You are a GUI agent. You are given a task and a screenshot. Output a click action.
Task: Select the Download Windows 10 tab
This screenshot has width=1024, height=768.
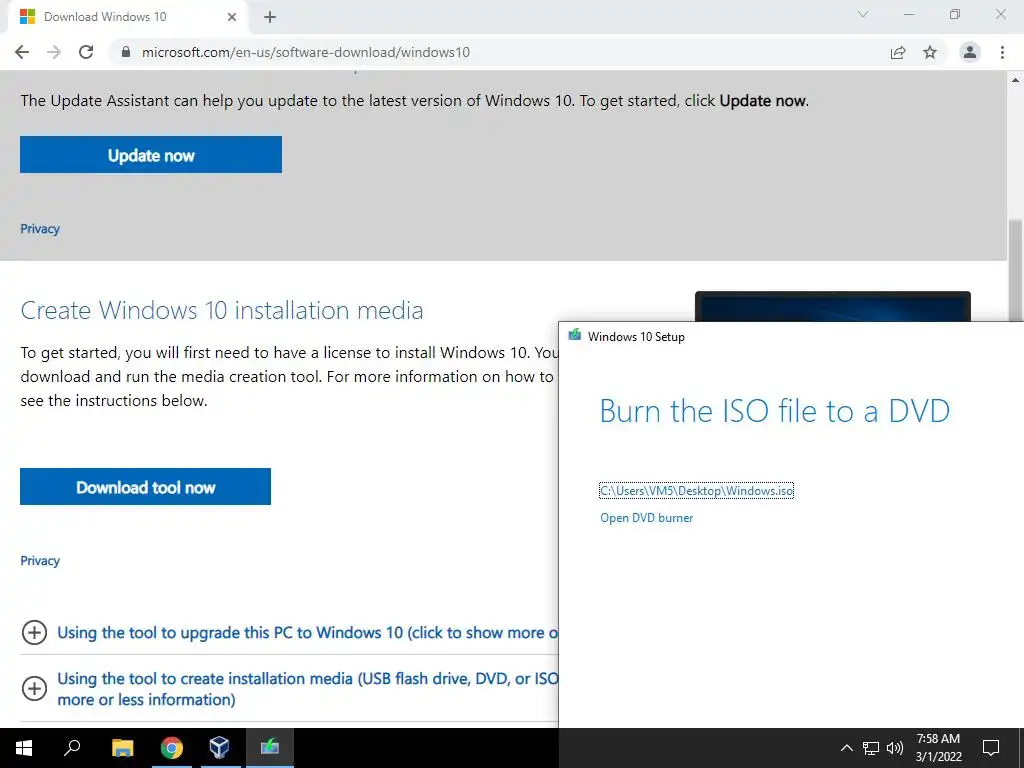click(127, 17)
